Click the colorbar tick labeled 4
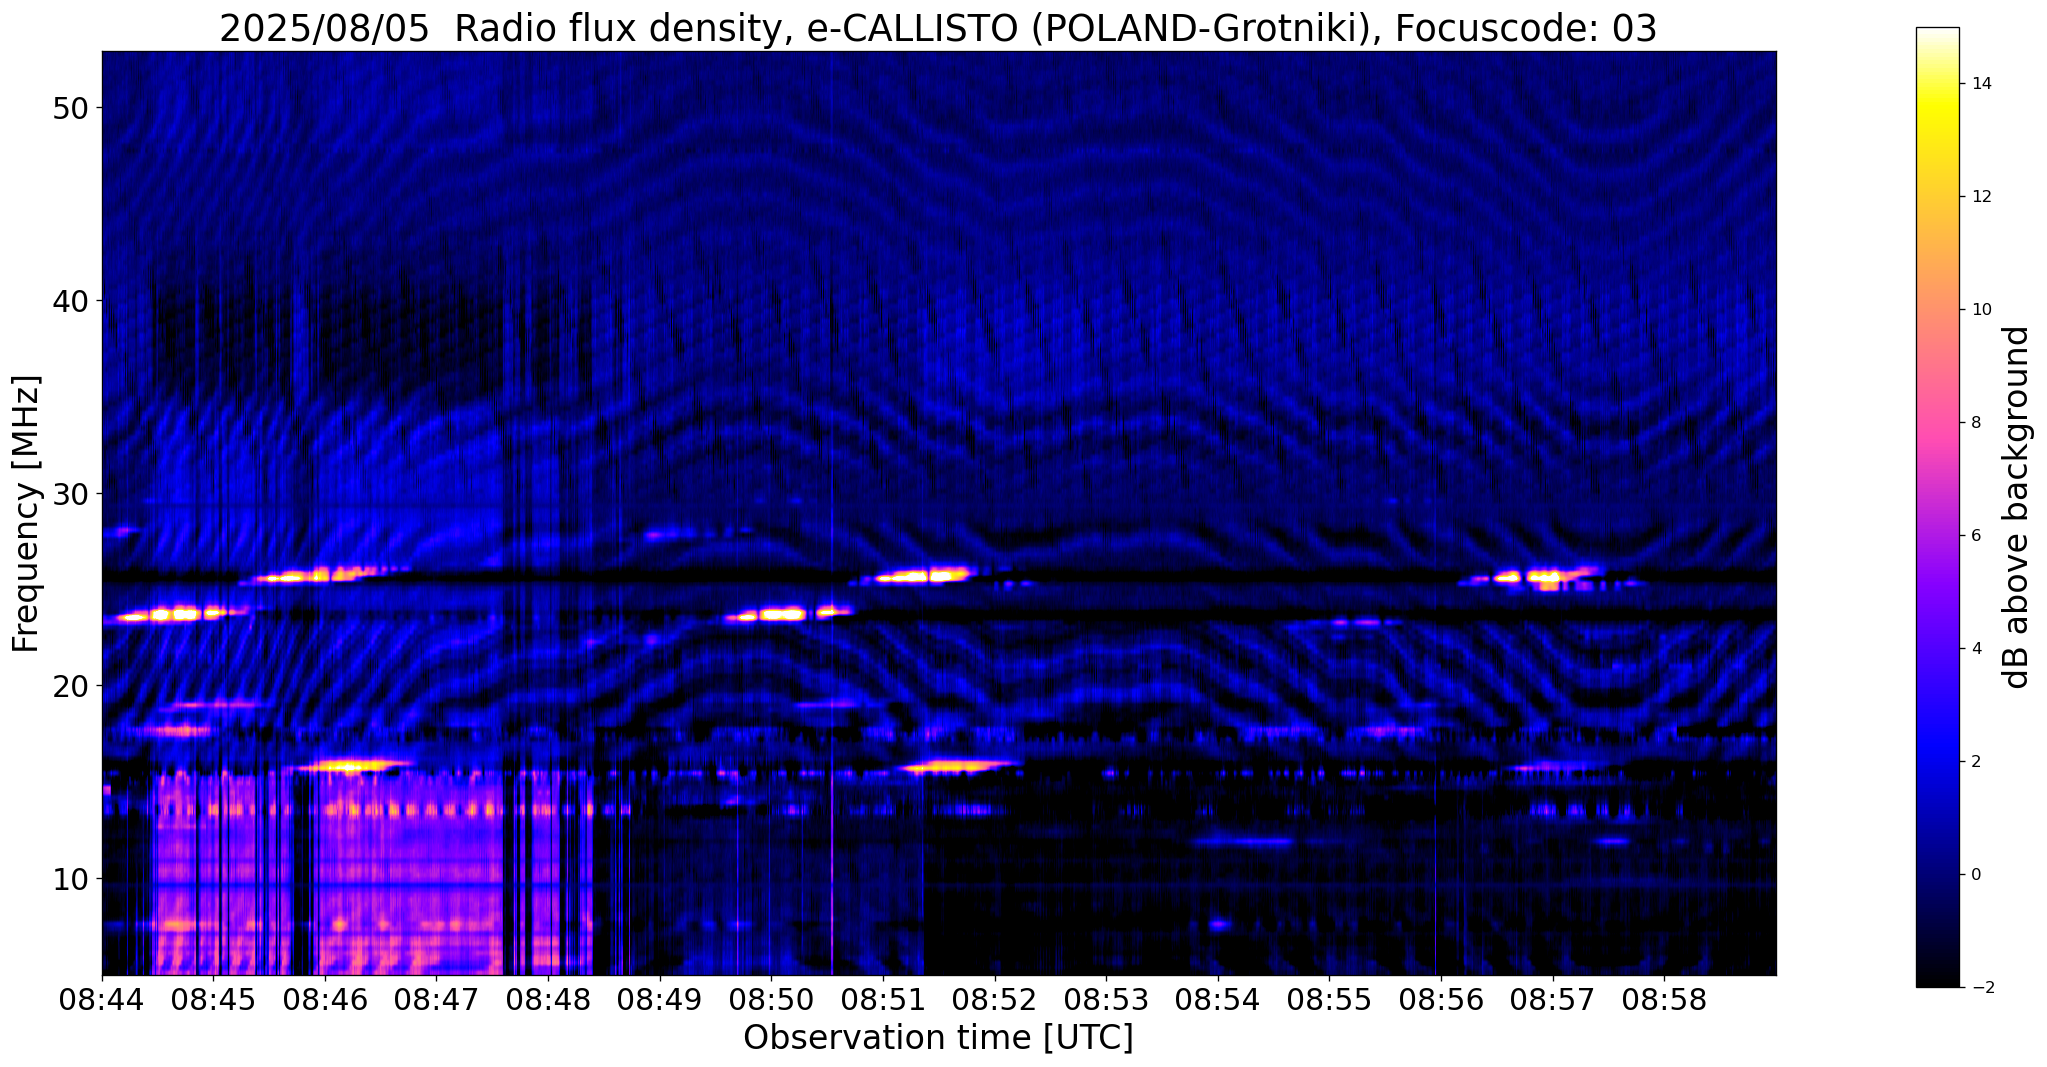Screen dimensions: 2047x1067 [1974, 649]
